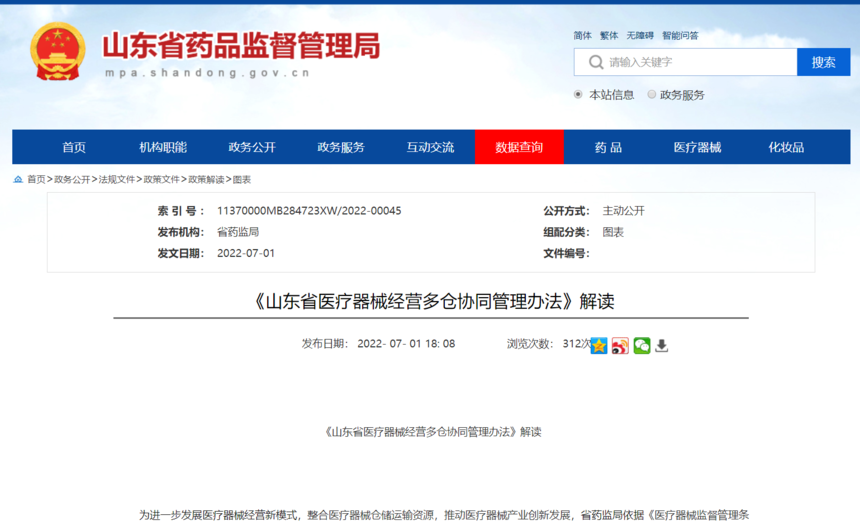Image resolution: width=860 pixels, height=530 pixels.
Task: Go to 政策文件 in breadcrumb
Action: (x=161, y=179)
